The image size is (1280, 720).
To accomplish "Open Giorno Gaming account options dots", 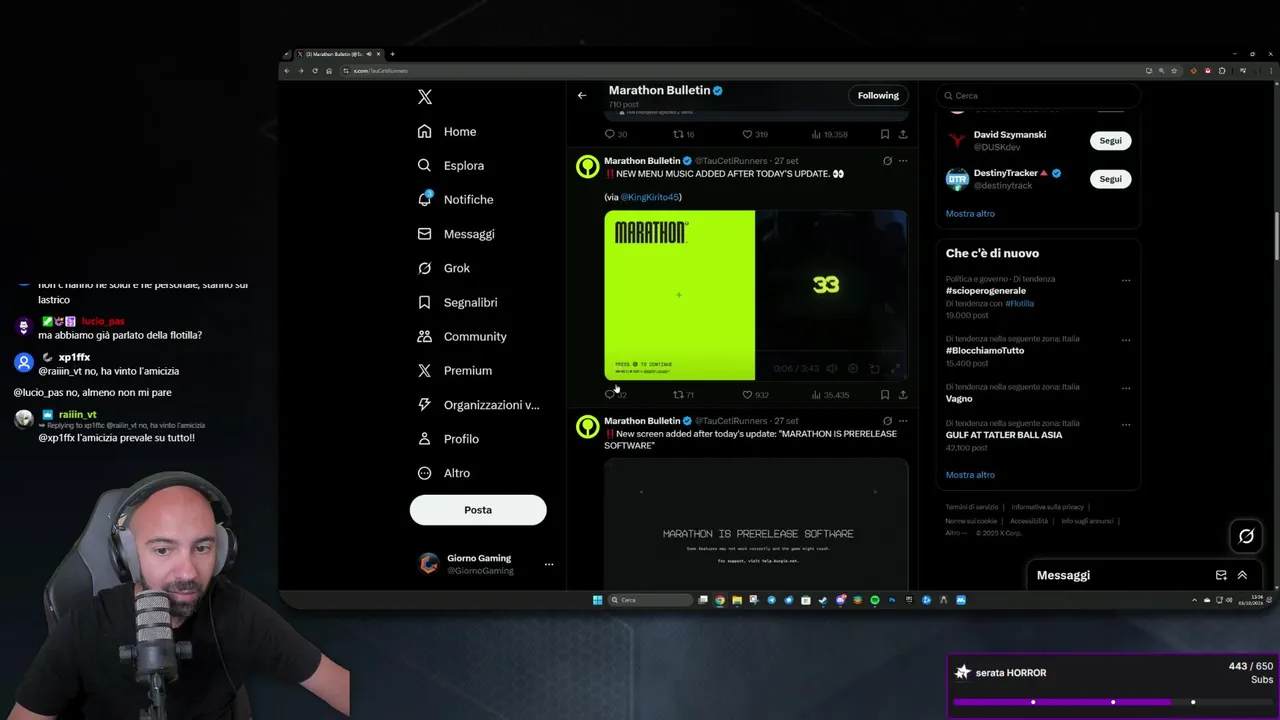I will coord(548,564).
